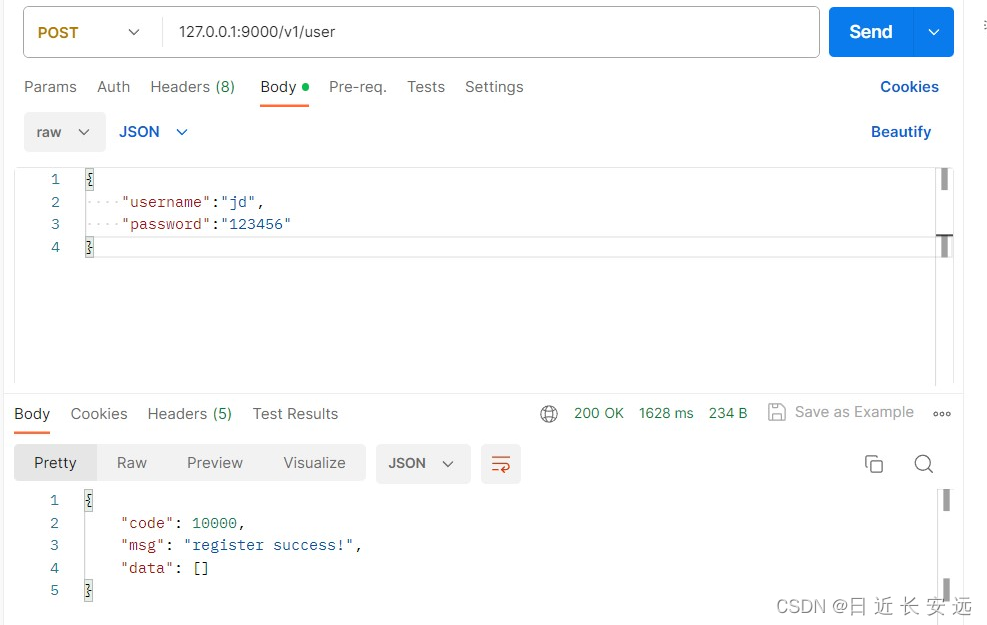Image resolution: width=987 pixels, height=625 pixels.
Task: Click the 1628 ms response time
Action: (x=666, y=414)
